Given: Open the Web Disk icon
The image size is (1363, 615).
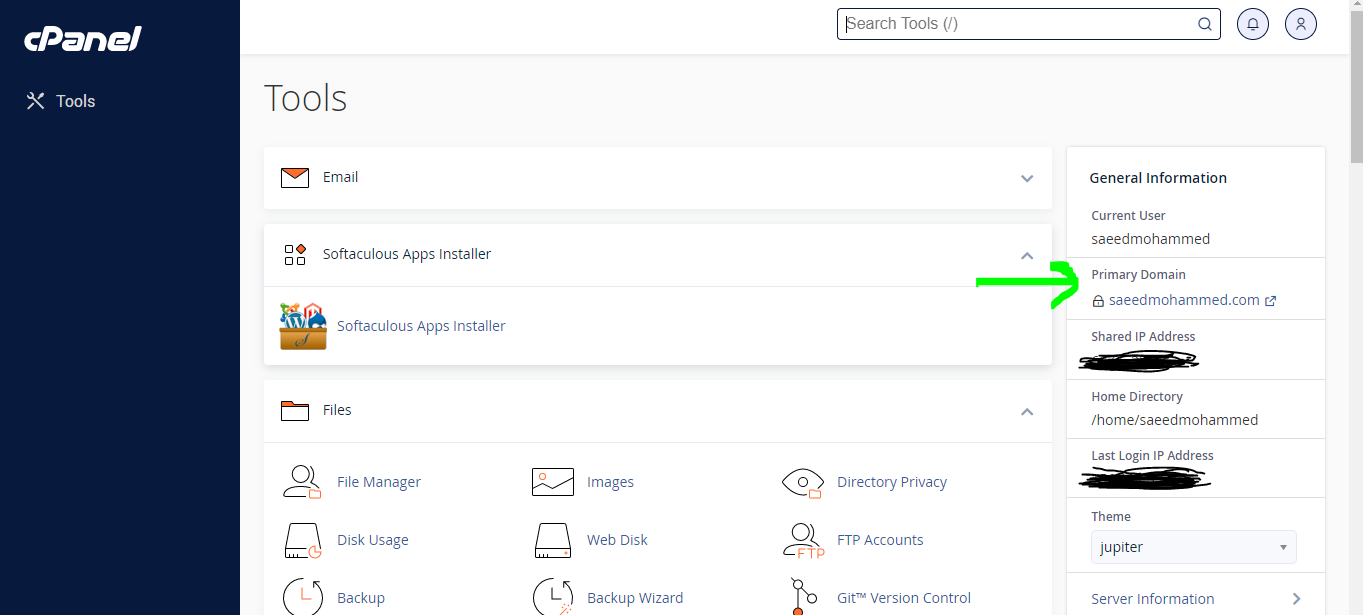Looking at the screenshot, I should point(552,540).
